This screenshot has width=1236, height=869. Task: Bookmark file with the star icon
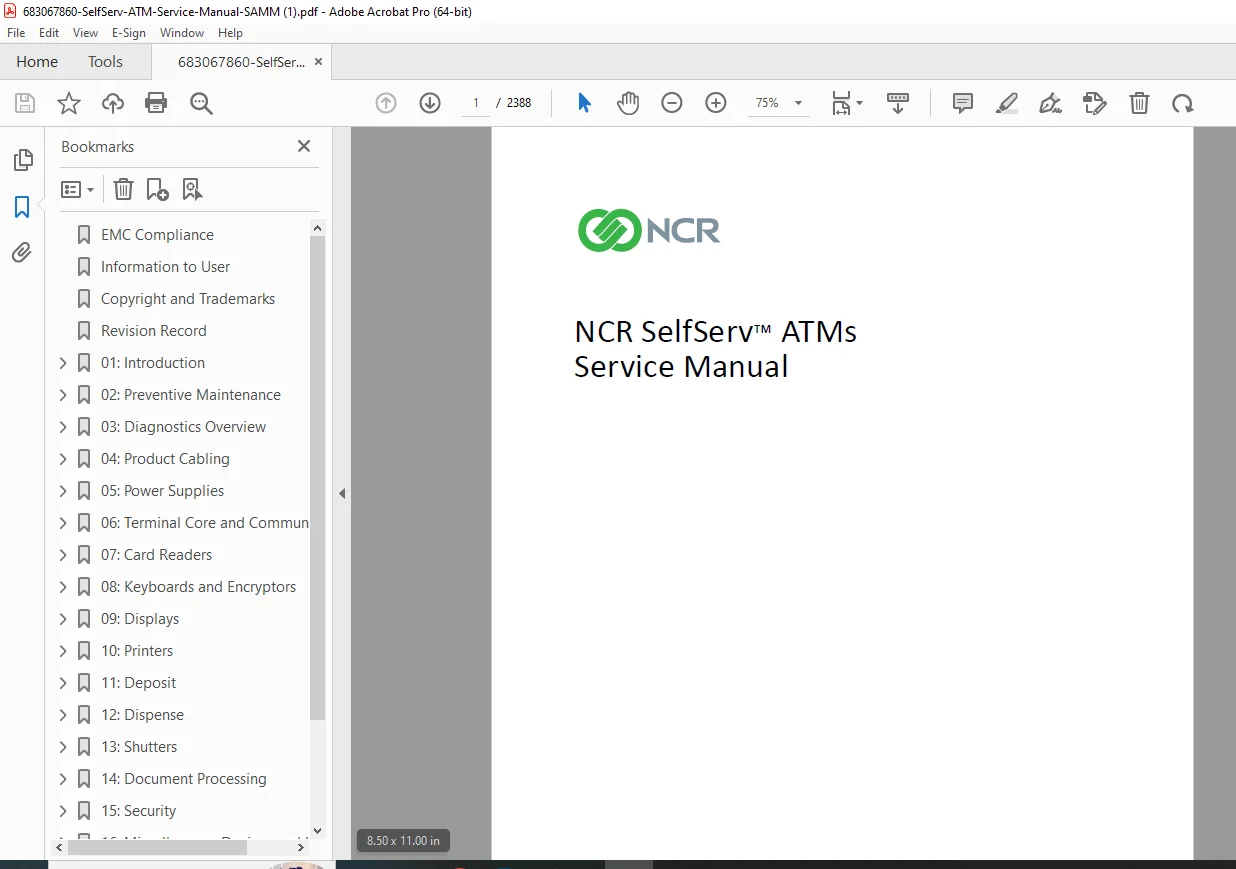click(x=69, y=103)
